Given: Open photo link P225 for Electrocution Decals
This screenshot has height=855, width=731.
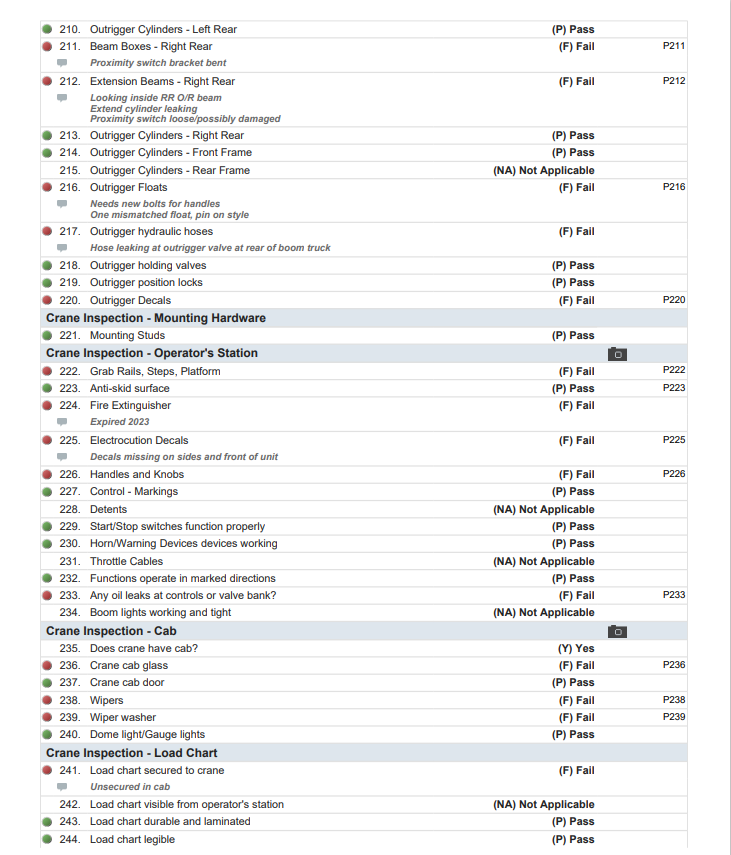Looking at the screenshot, I should [673, 440].
